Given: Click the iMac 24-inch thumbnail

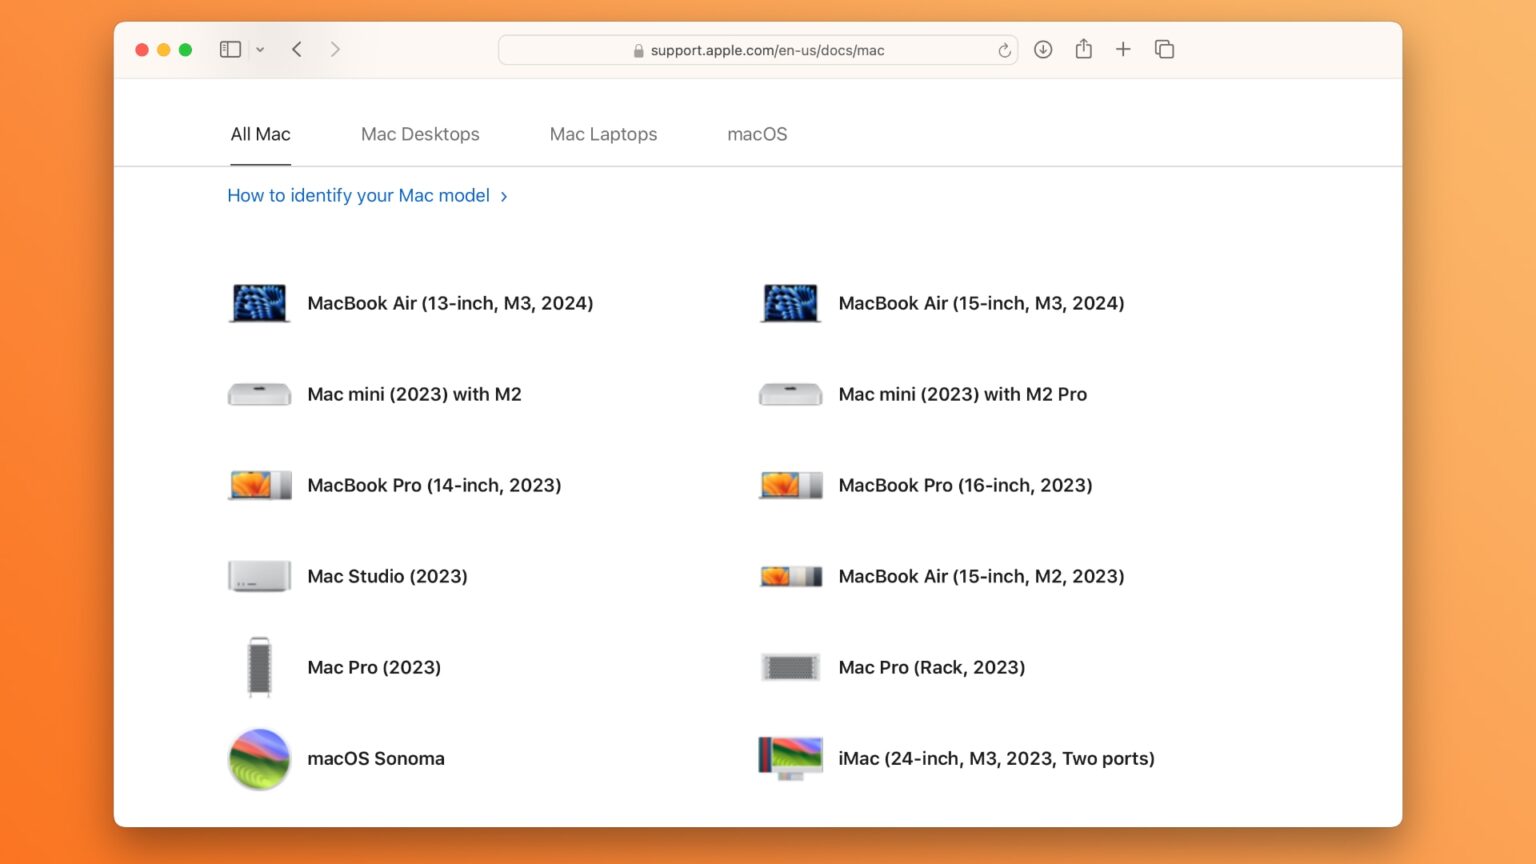Looking at the screenshot, I should pyautogui.click(x=790, y=759).
